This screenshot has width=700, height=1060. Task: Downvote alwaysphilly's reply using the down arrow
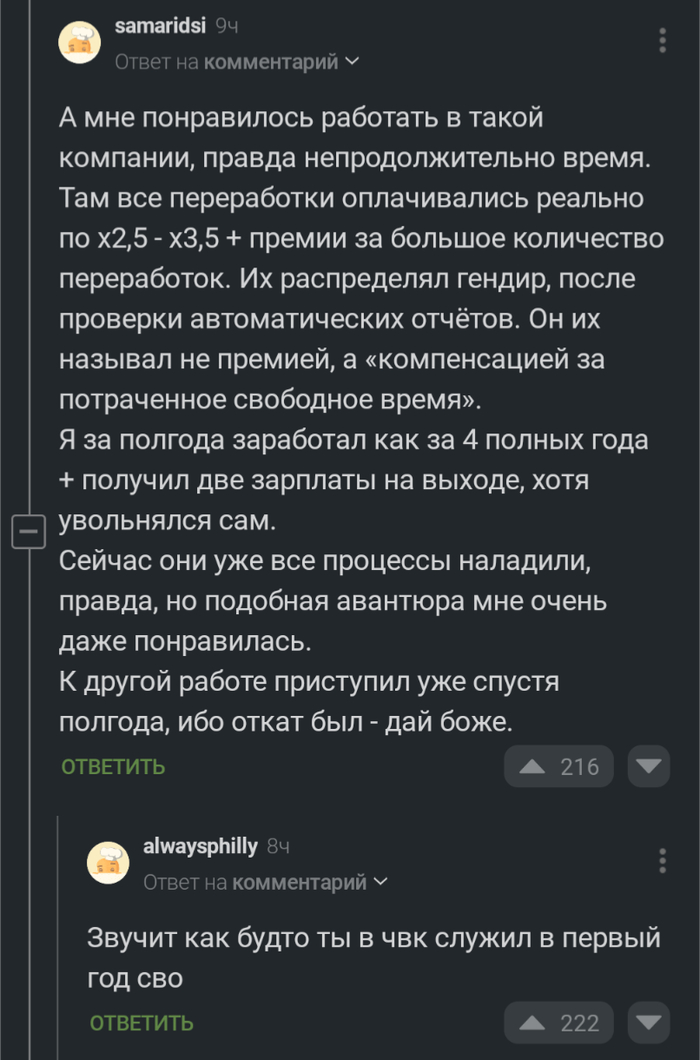(648, 1023)
